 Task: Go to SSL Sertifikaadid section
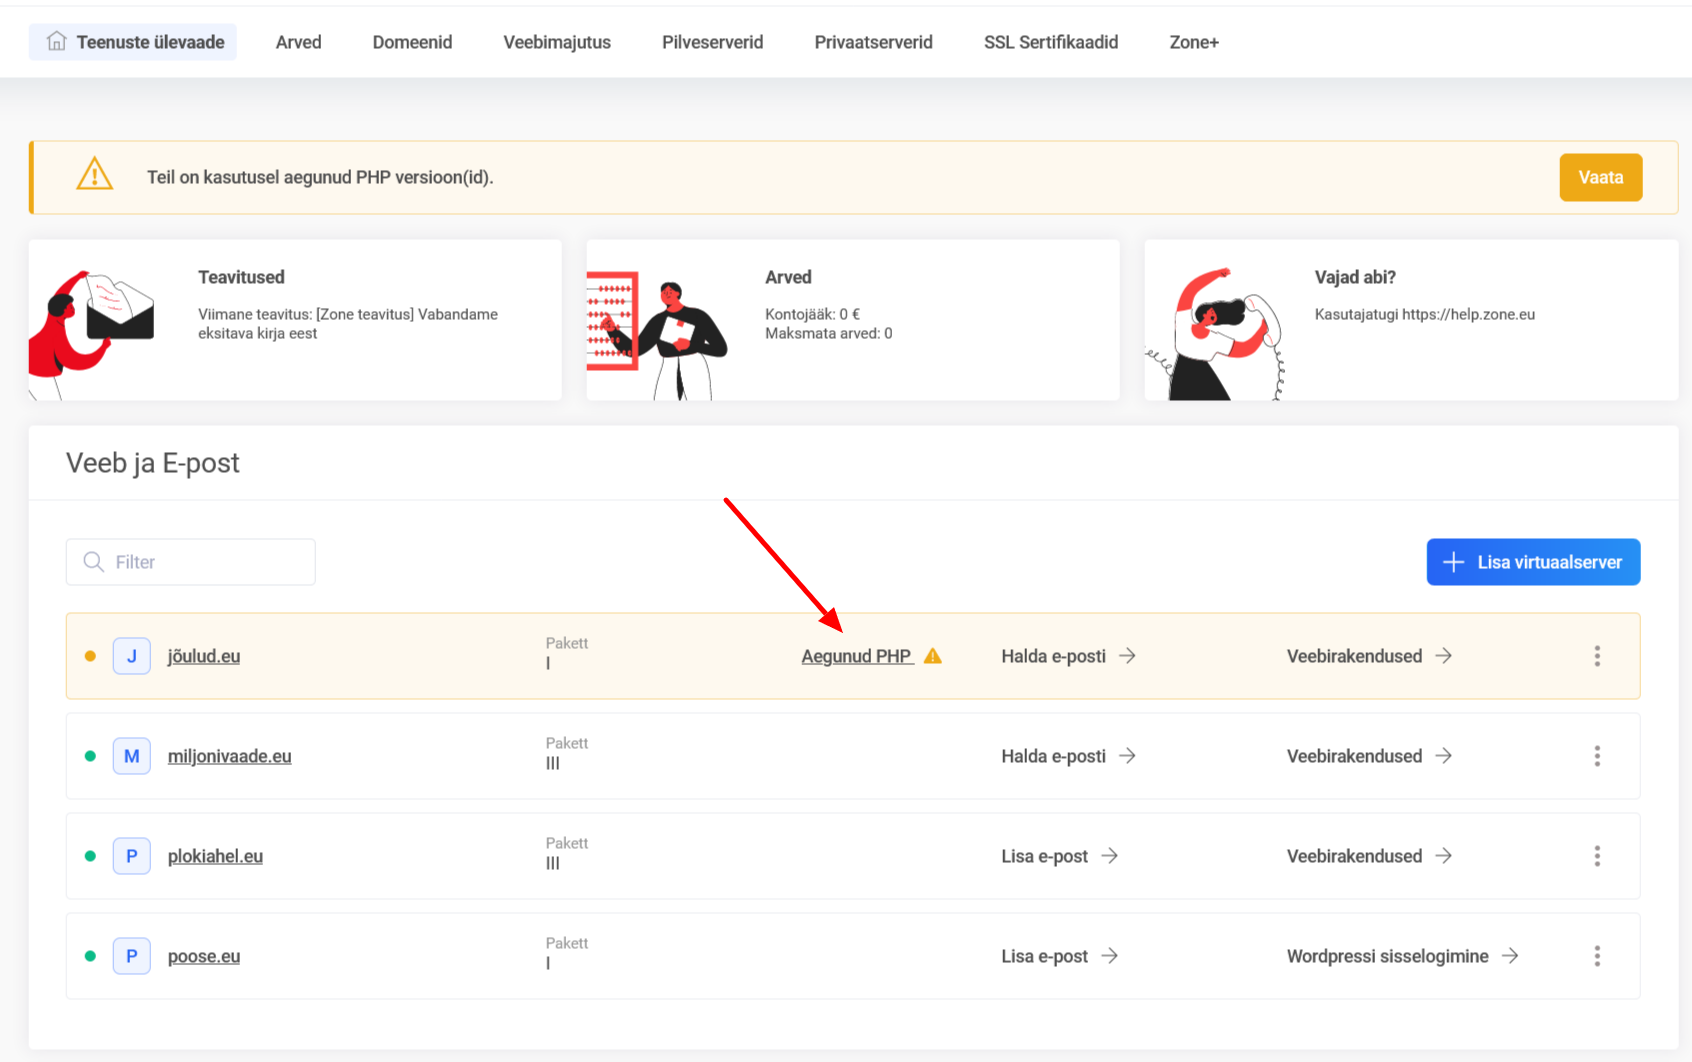pyautogui.click(x=1050, y=42)
